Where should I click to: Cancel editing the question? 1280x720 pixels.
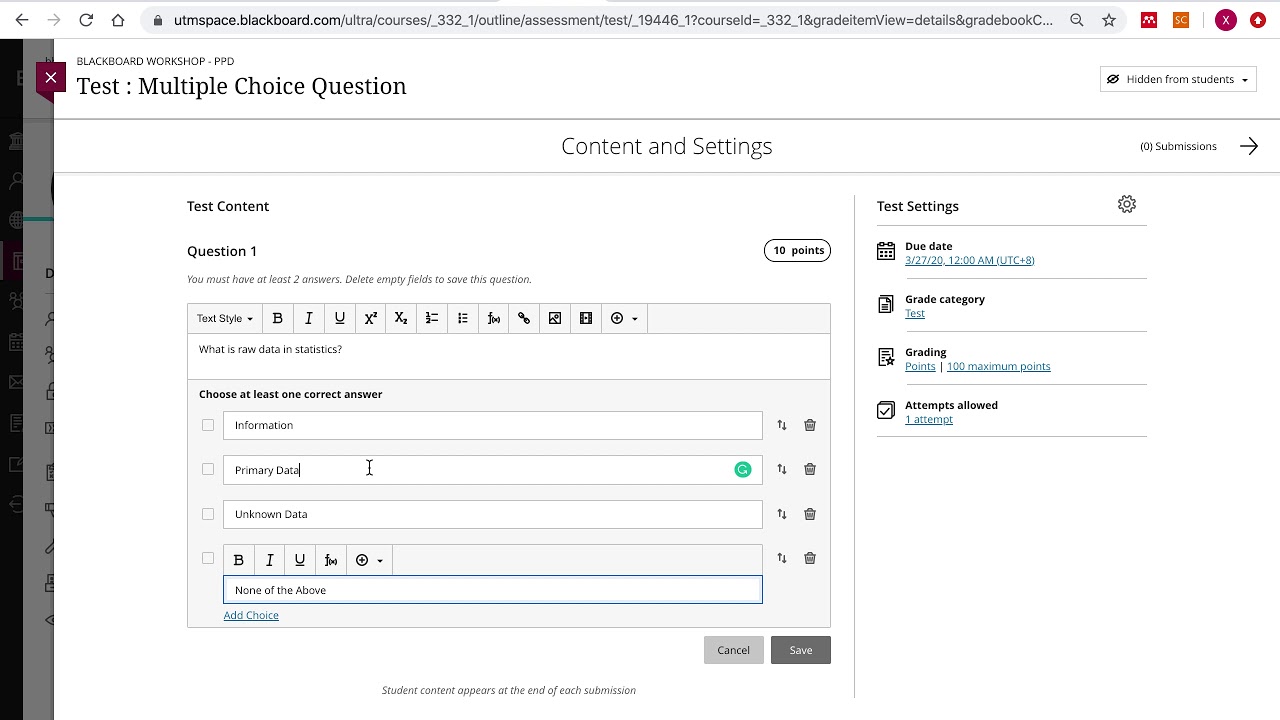733,650
